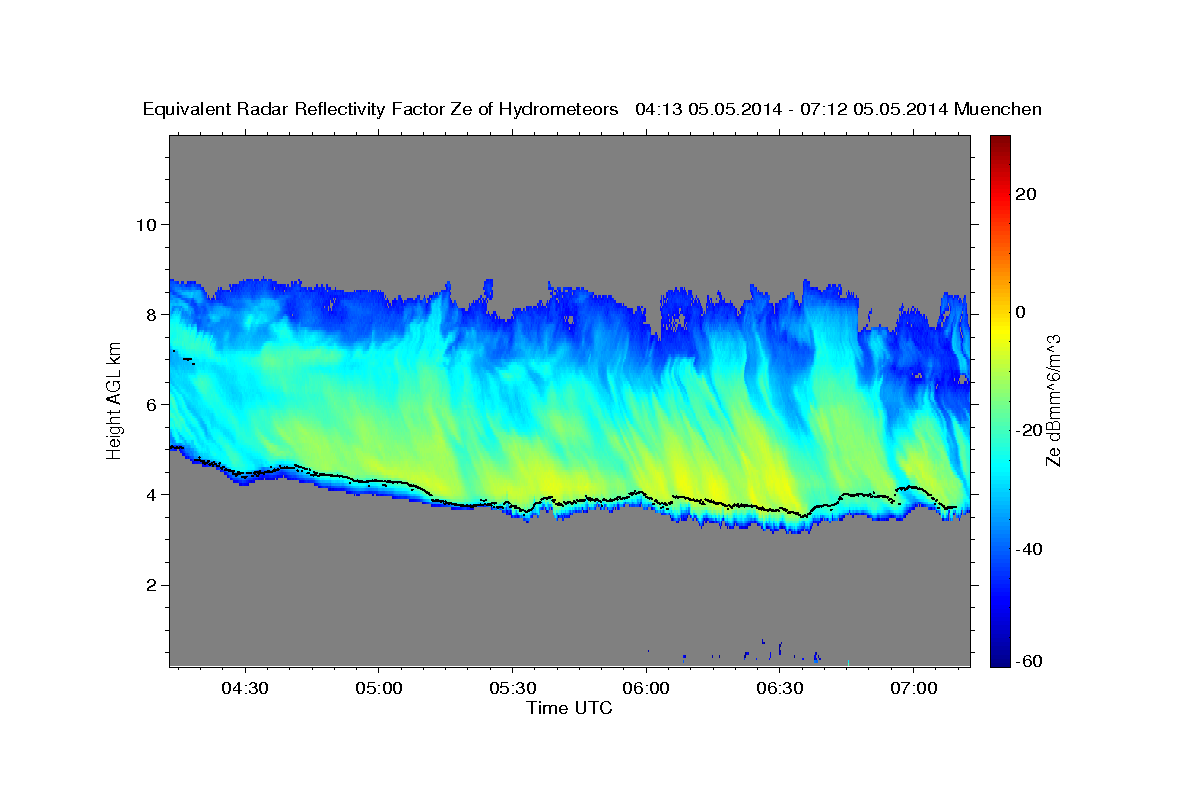Image resolution: width=1200 pixels, height=800 pixels.
Task: Click the dark red top of the colorbar
Action: point(1001,142)
